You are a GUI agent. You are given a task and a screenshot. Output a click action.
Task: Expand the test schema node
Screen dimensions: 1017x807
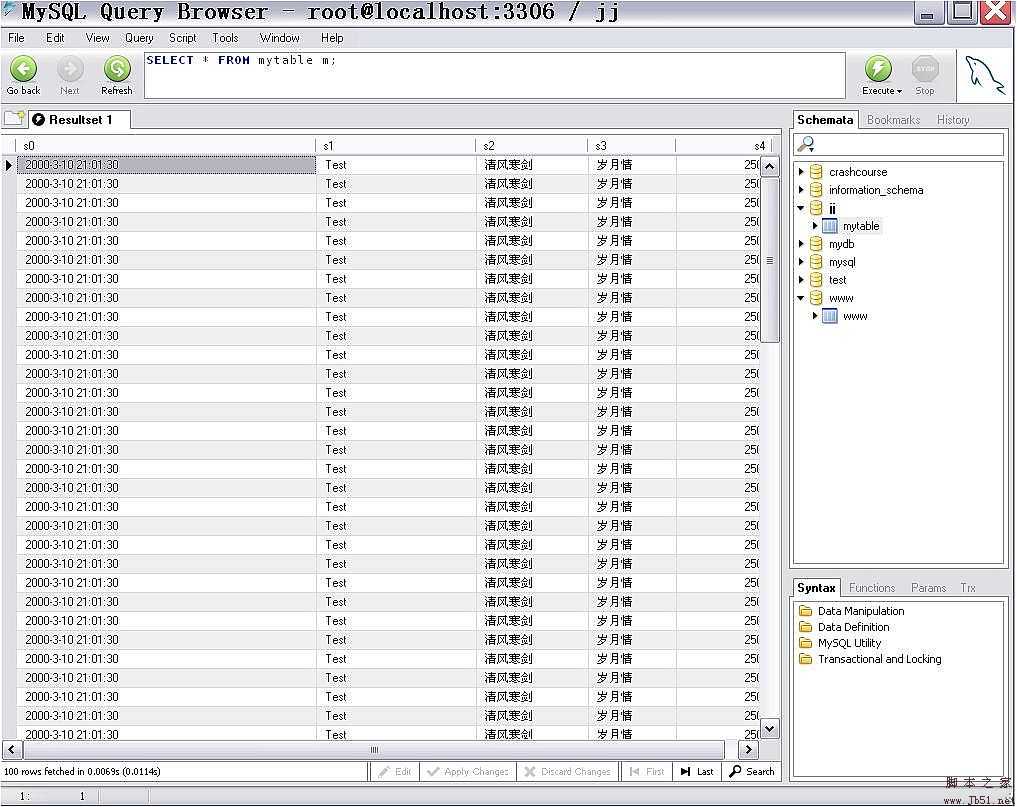pos(801,280)
